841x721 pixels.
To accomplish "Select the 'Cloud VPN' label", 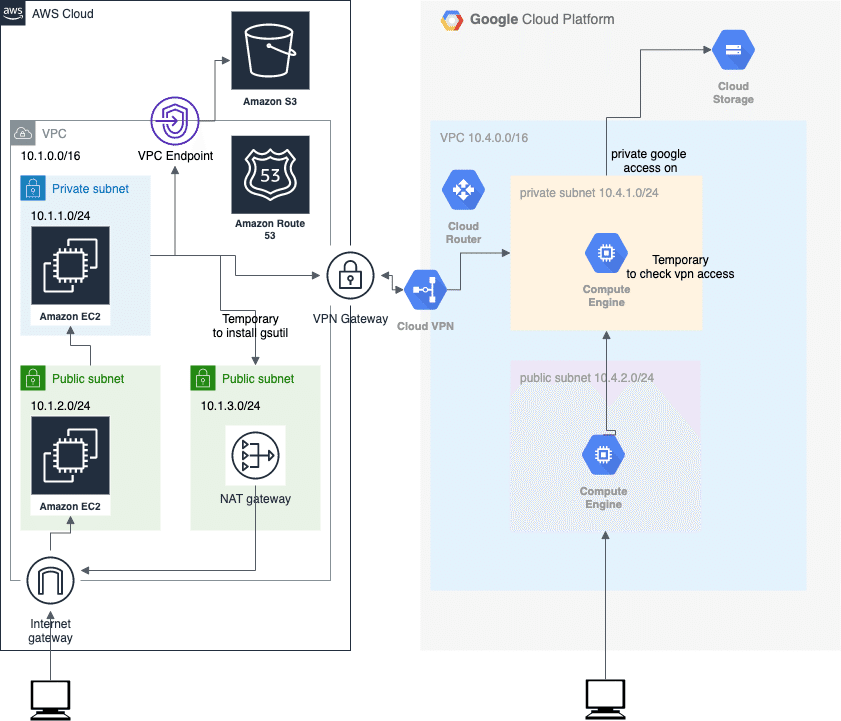I will pyautogui.click(x=425, y=326).
